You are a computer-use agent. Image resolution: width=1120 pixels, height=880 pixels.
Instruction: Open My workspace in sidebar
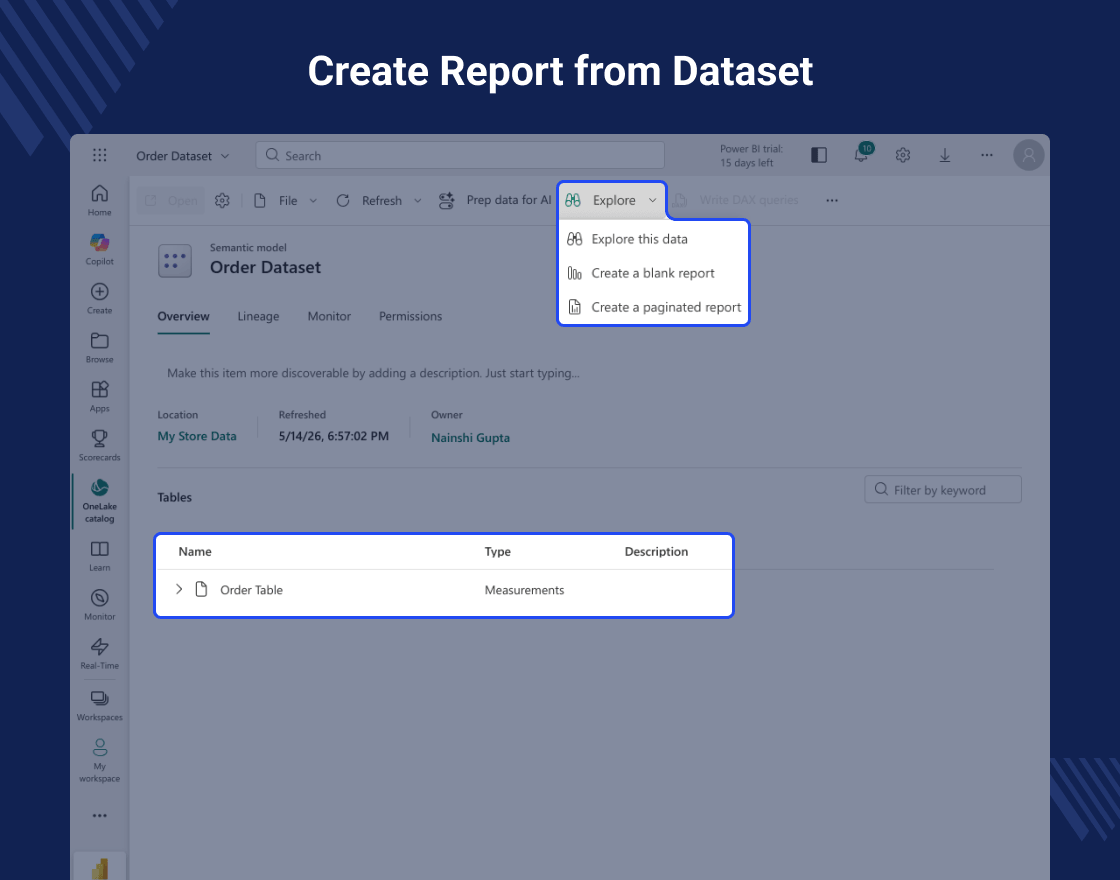point(99,760)
